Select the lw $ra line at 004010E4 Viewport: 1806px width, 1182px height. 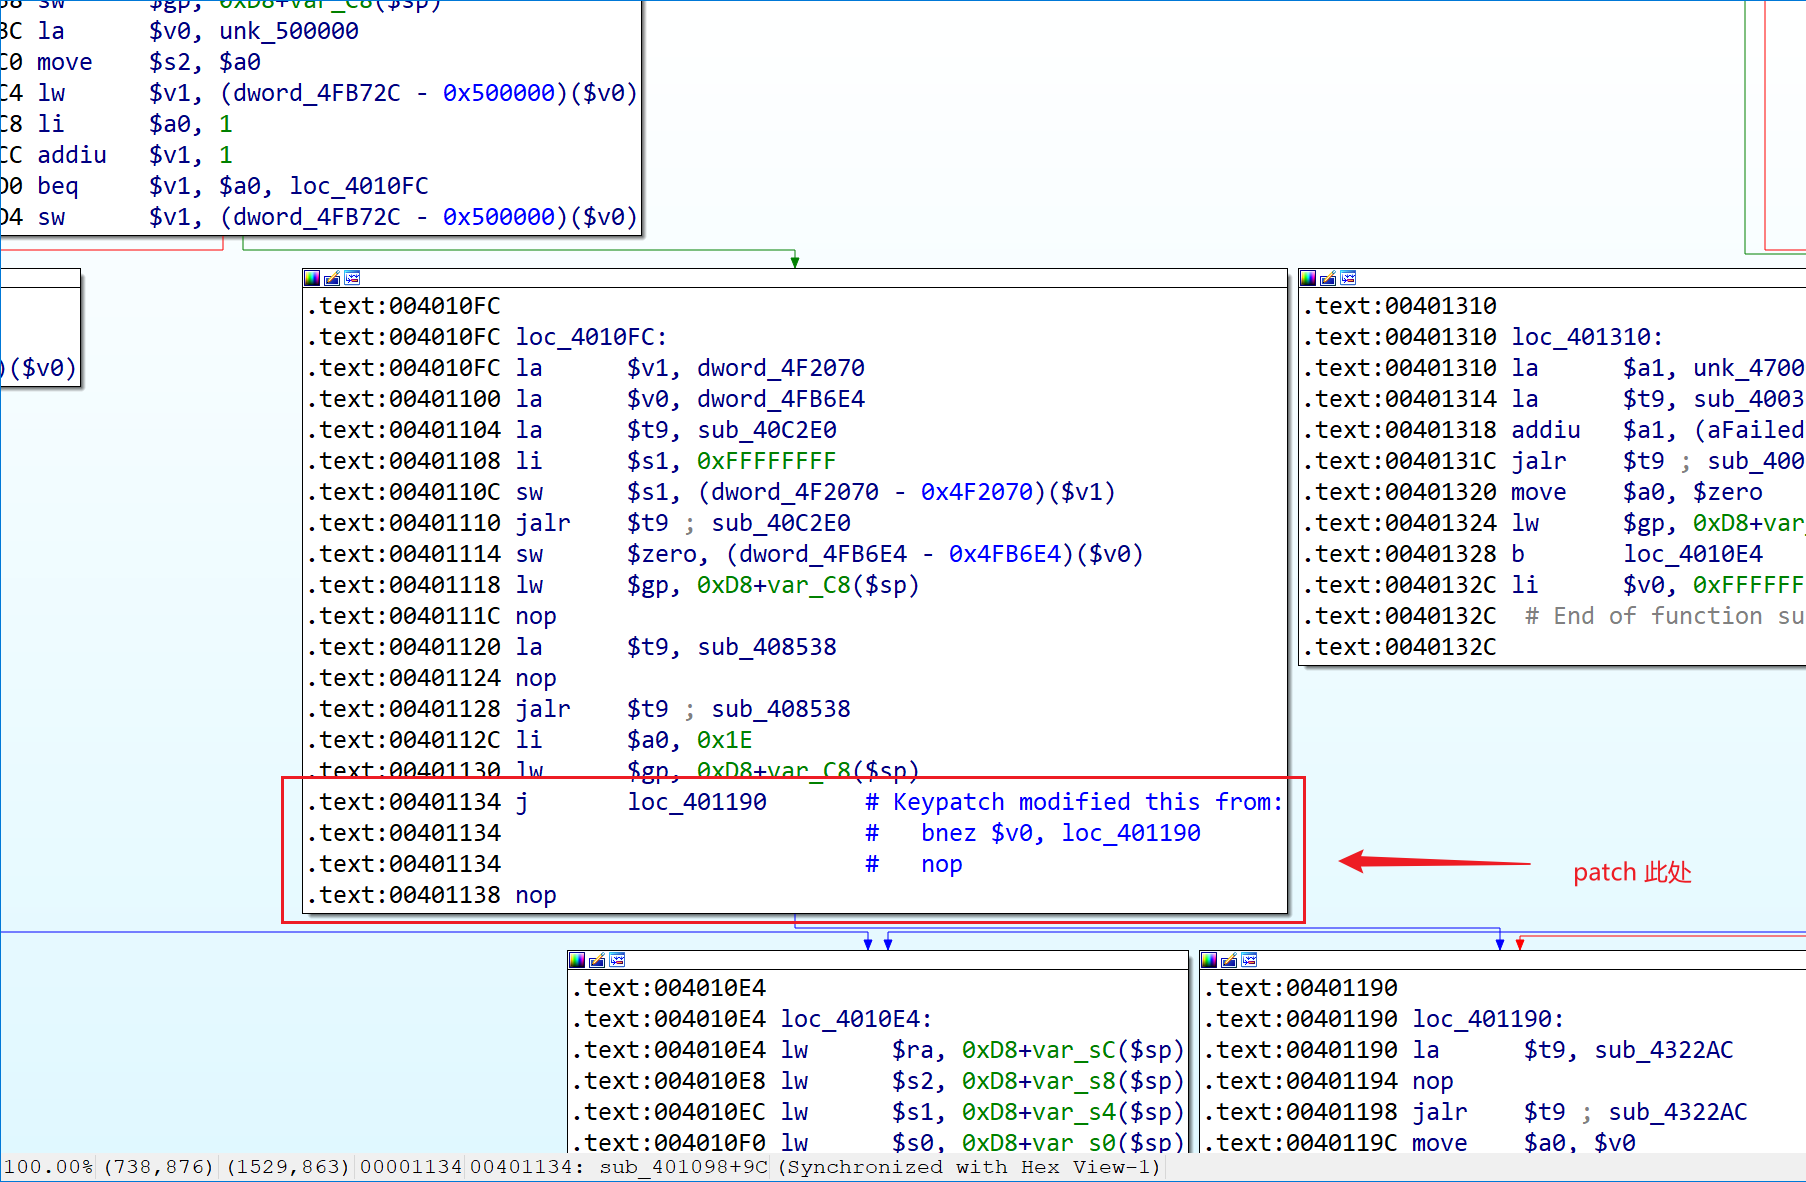[x=878, y=1050]
